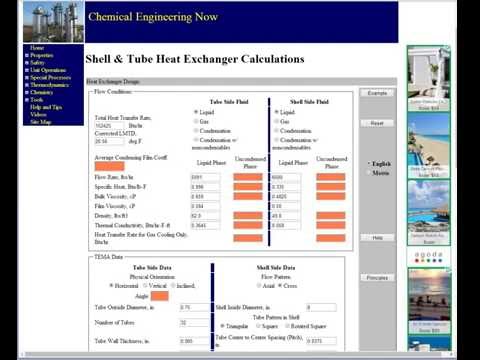Click the Corrected LMTD input field
This screenshot has width=480, height=360.
coord(109,141)
